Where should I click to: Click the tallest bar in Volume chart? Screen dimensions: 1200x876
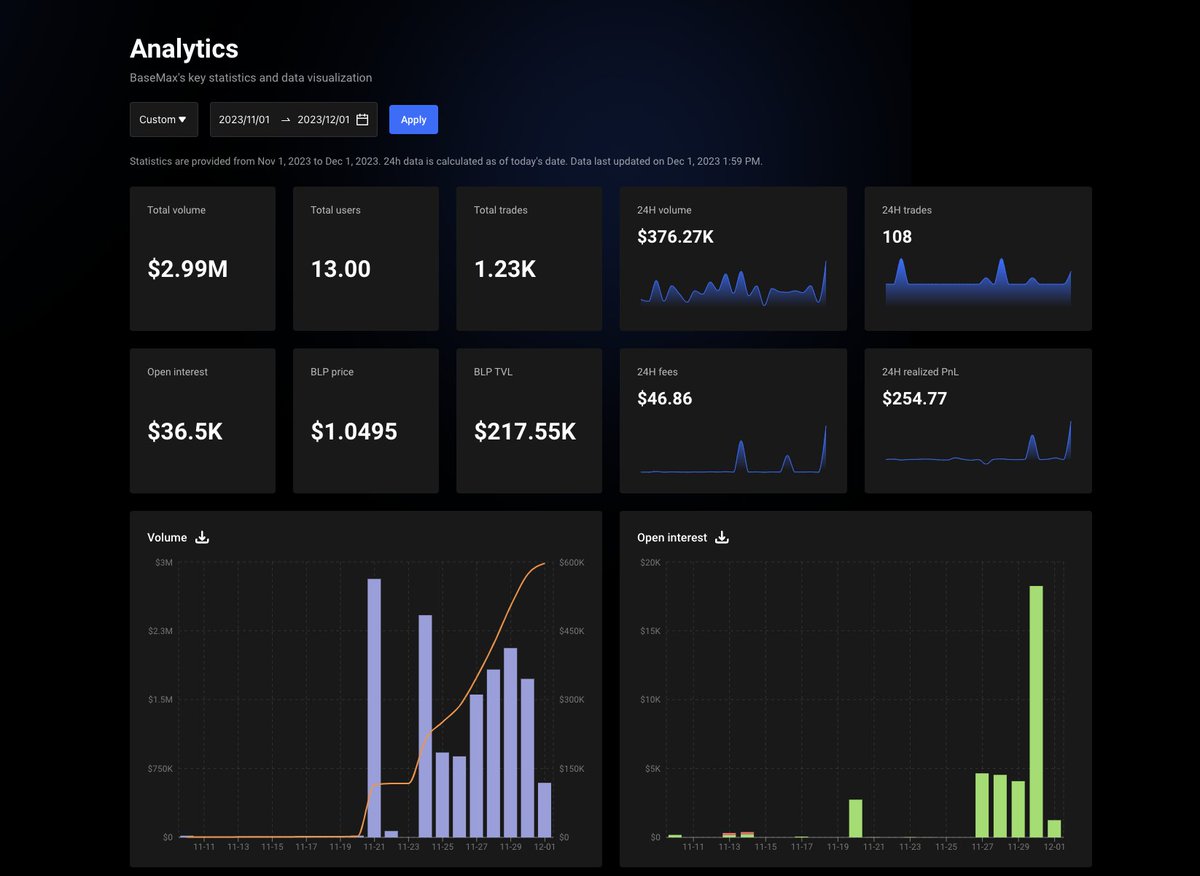pyautogui.click(x=374, y=708)
